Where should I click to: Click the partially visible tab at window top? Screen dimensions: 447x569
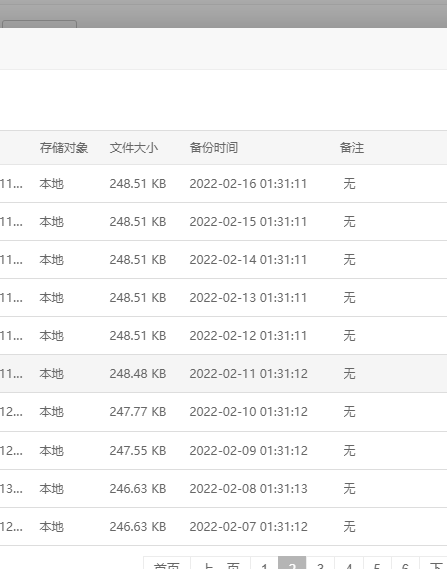(40, 24)
